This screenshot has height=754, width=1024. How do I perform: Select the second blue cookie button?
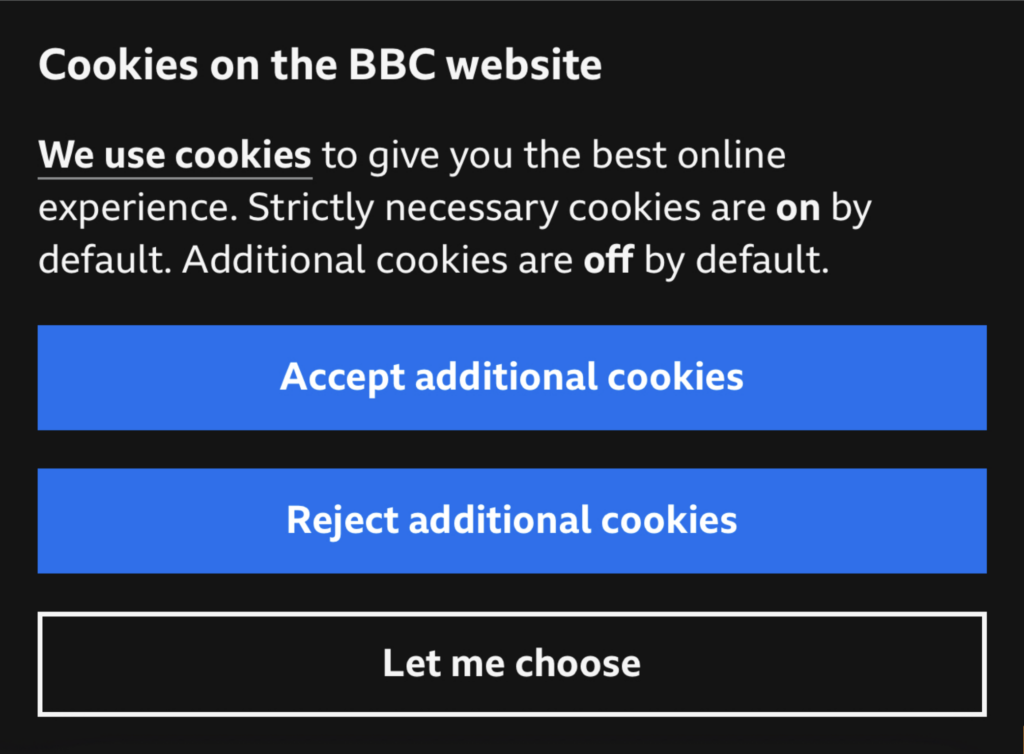[x=512, y=520]
